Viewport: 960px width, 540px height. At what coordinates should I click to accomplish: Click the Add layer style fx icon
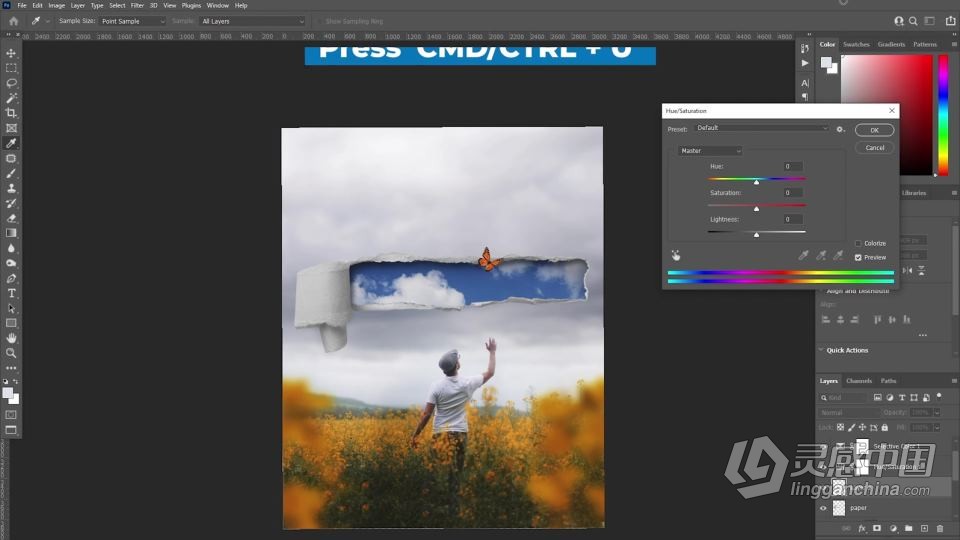click(862, 528)
